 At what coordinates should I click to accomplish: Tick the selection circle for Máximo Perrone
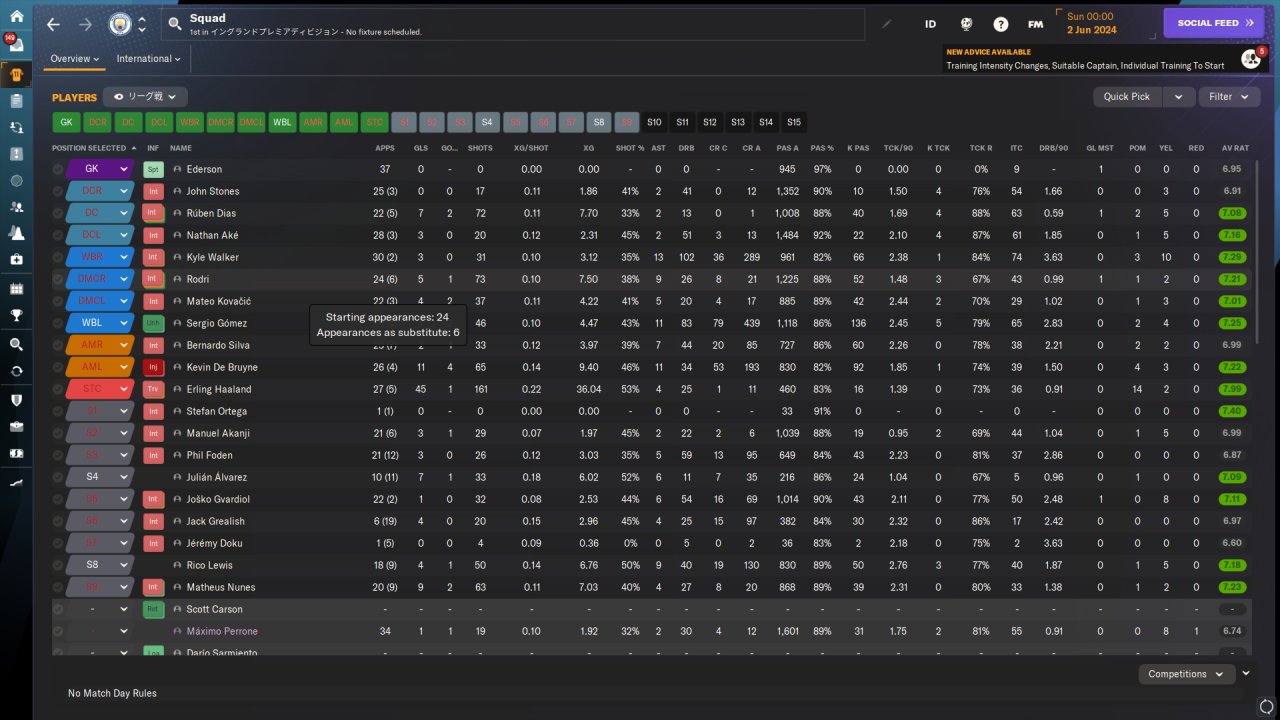coord(58,631)
